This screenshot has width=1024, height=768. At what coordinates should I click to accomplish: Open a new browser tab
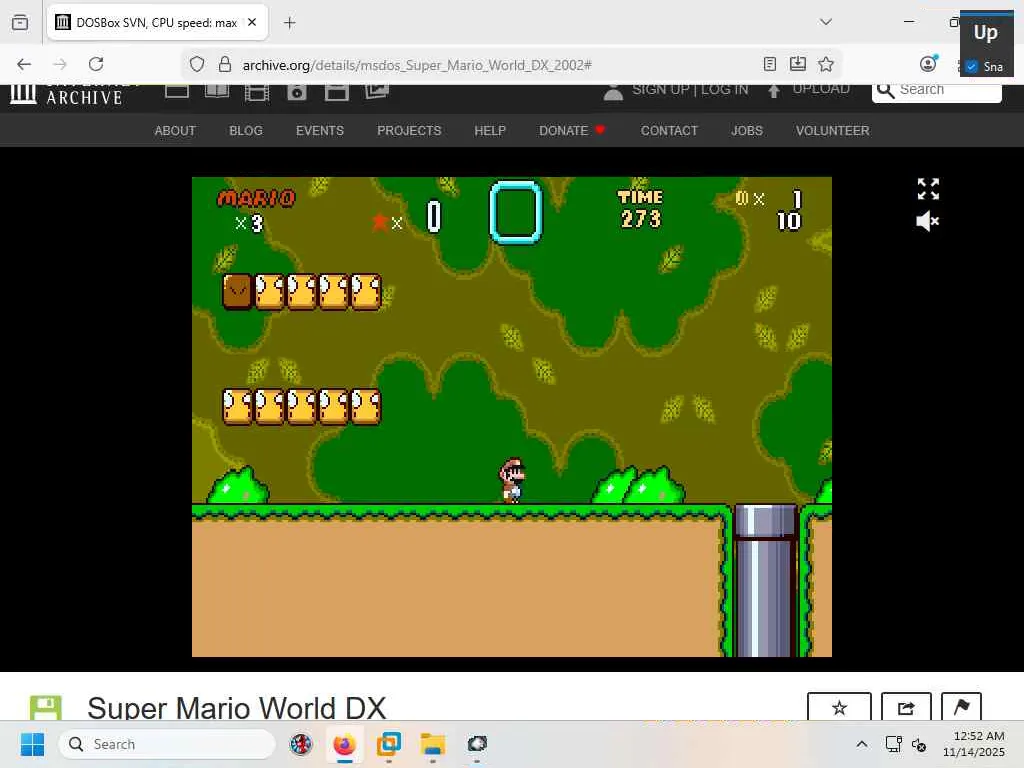point(290,23)
